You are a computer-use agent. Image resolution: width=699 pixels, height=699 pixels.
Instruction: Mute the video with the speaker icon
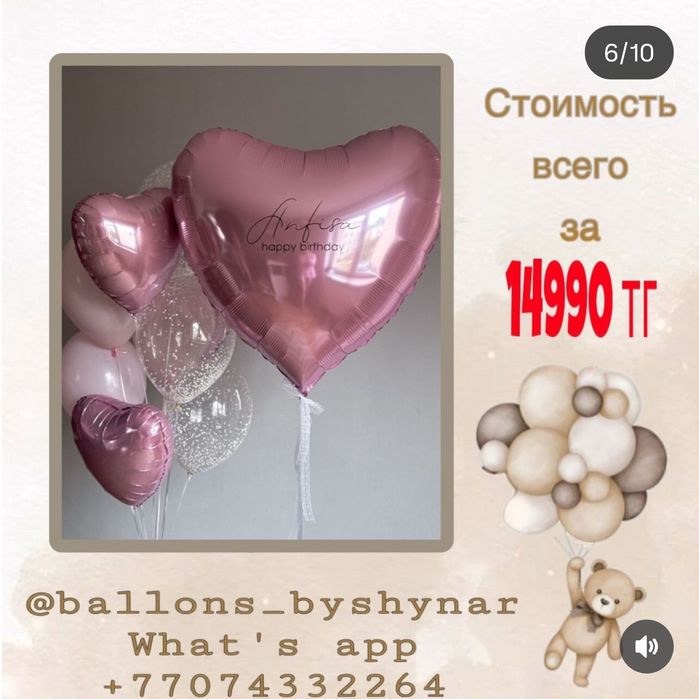(x=647, y=646)
